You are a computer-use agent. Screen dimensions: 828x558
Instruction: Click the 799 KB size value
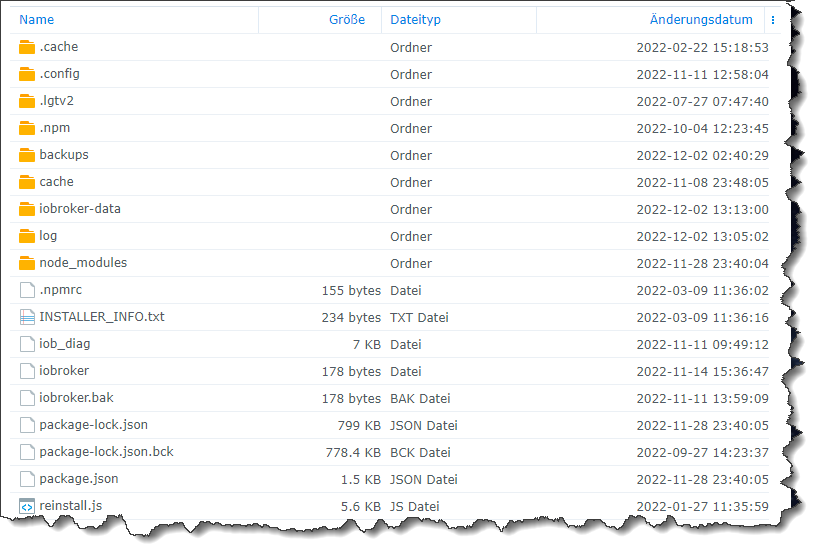[x=359, y=425]
